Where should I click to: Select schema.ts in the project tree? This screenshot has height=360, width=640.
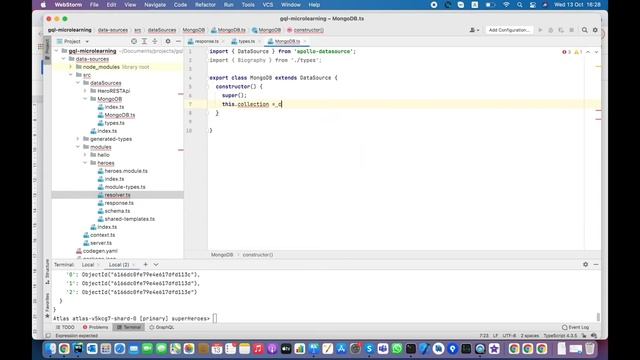(x=117, y=211)
